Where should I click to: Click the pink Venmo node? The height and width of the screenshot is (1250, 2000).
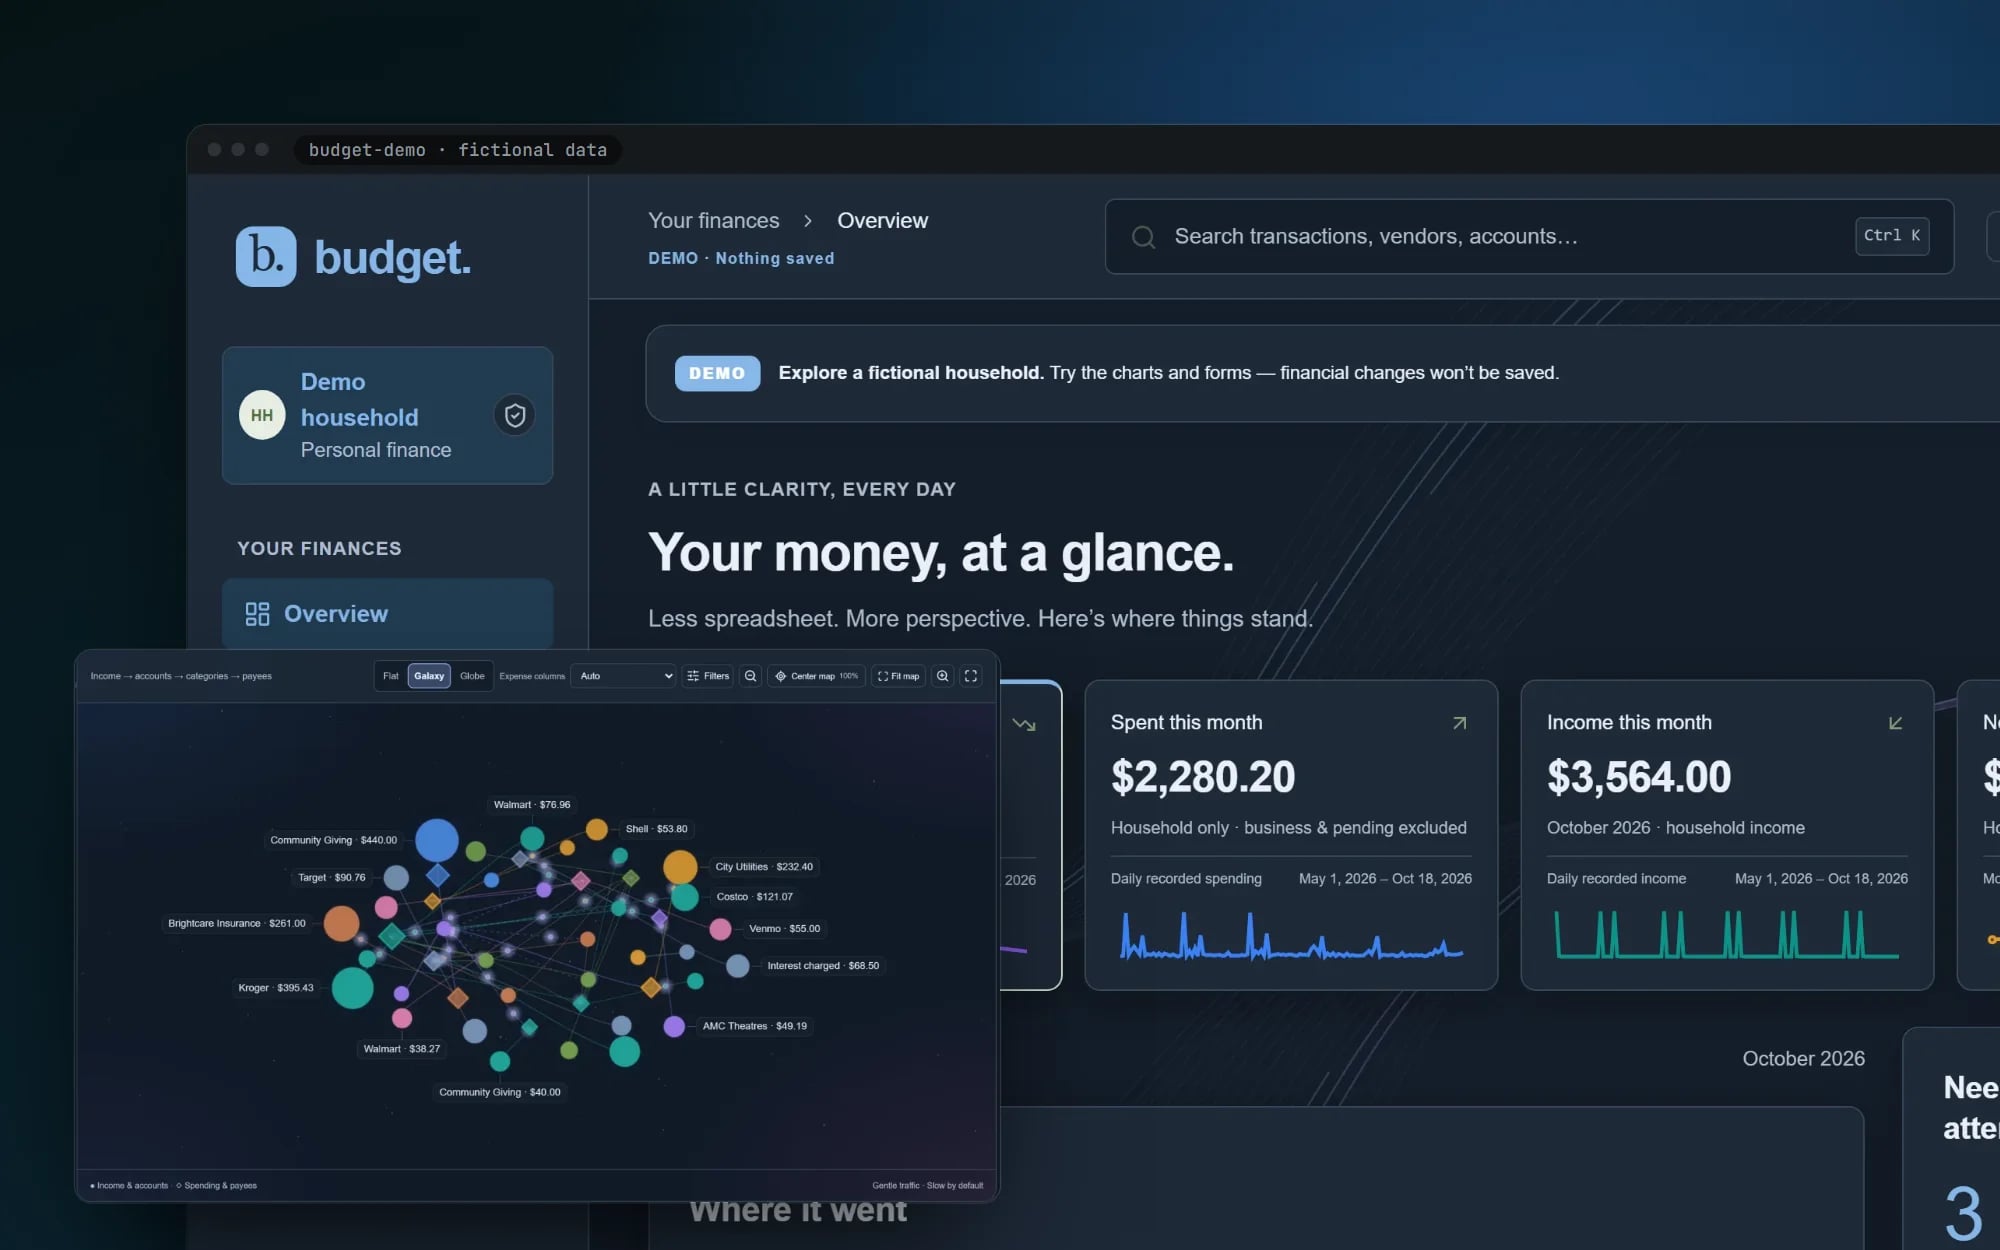click(720, 929)
